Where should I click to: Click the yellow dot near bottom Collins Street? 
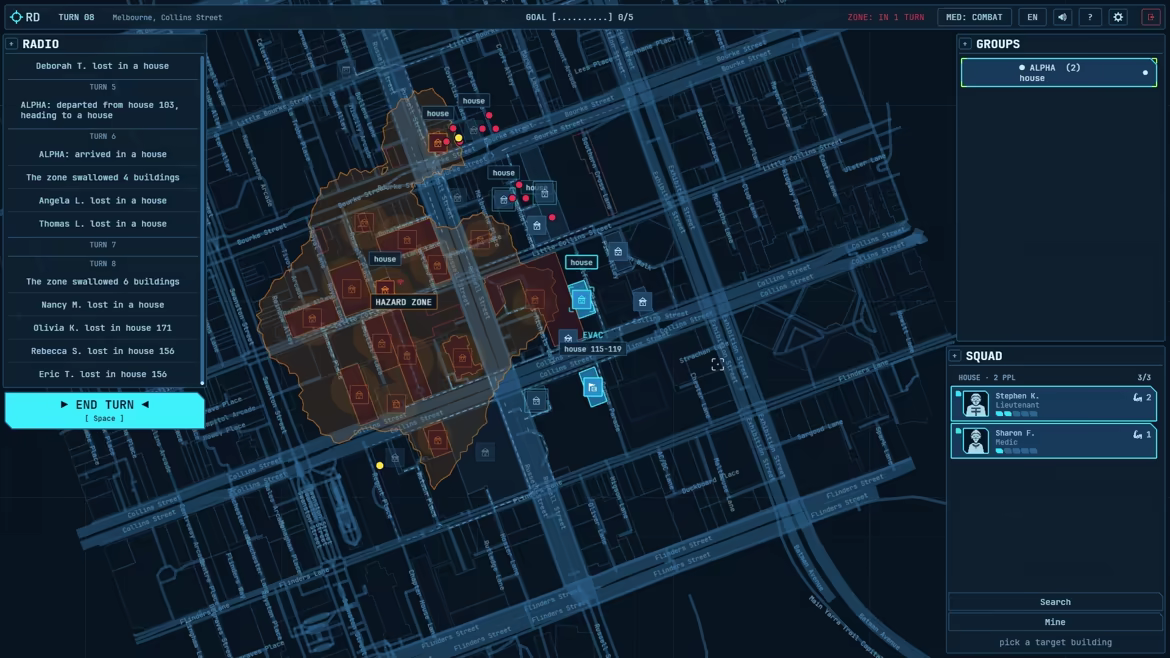(380, 466)
